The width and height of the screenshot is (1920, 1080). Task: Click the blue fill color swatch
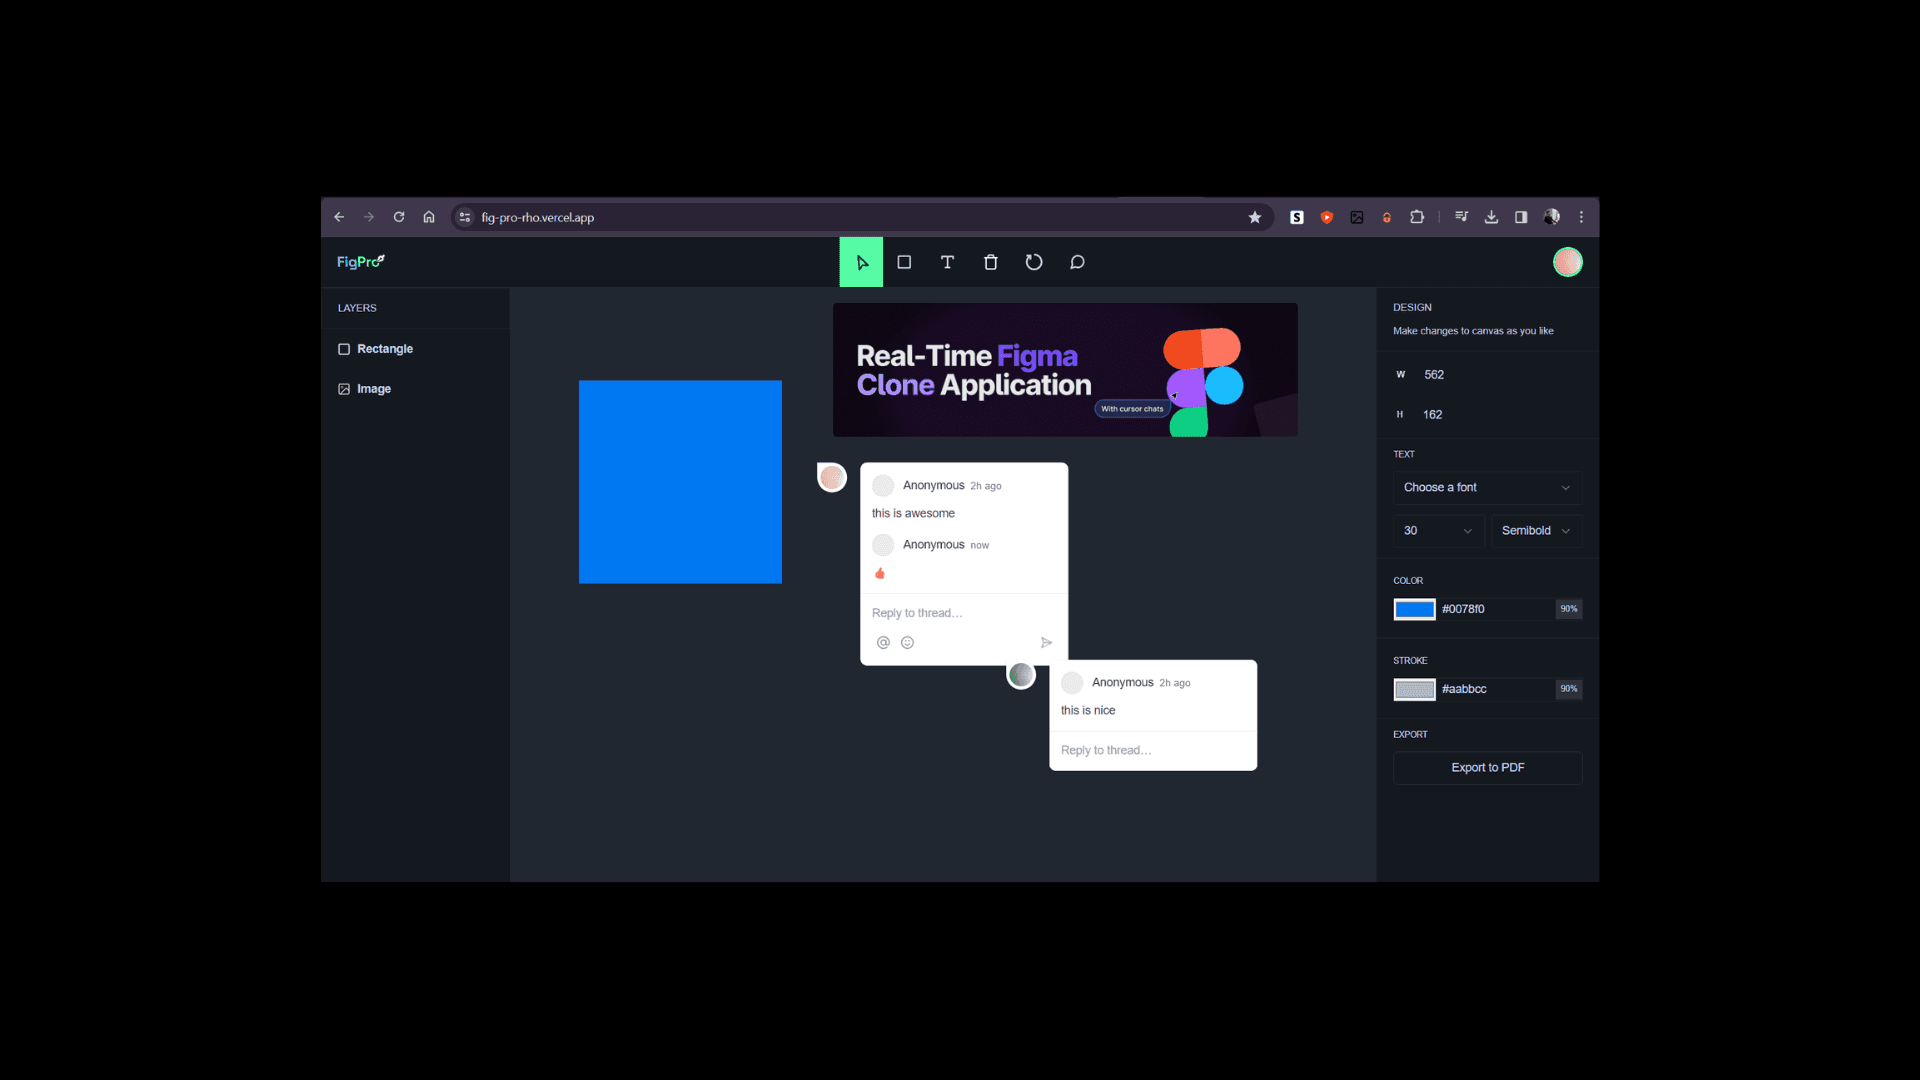[x=1414, y=609]
